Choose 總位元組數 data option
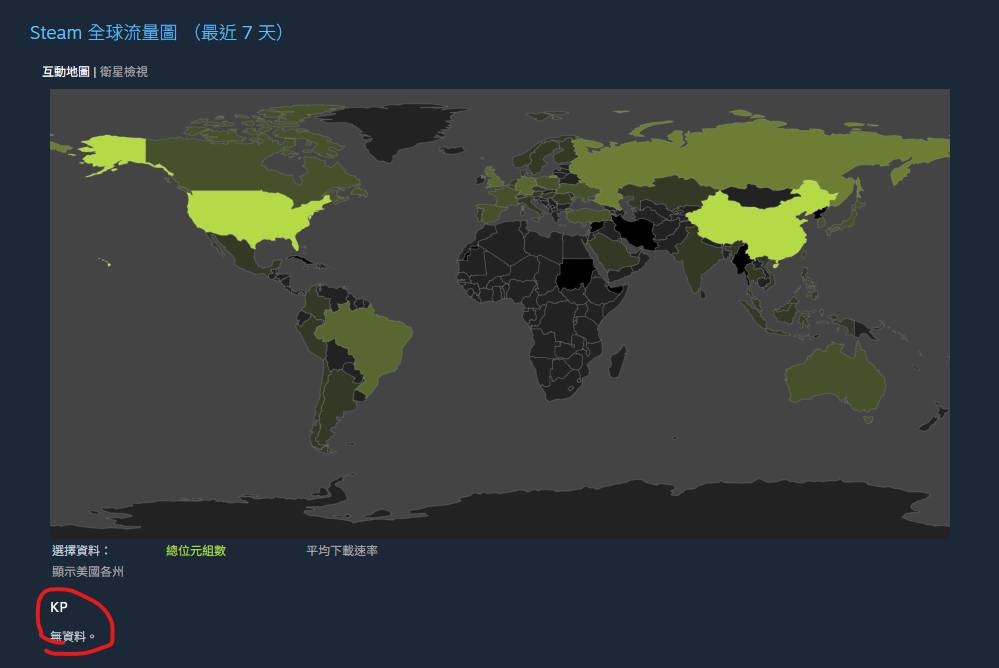Screen dimensions: 999x668 point(196,551)
